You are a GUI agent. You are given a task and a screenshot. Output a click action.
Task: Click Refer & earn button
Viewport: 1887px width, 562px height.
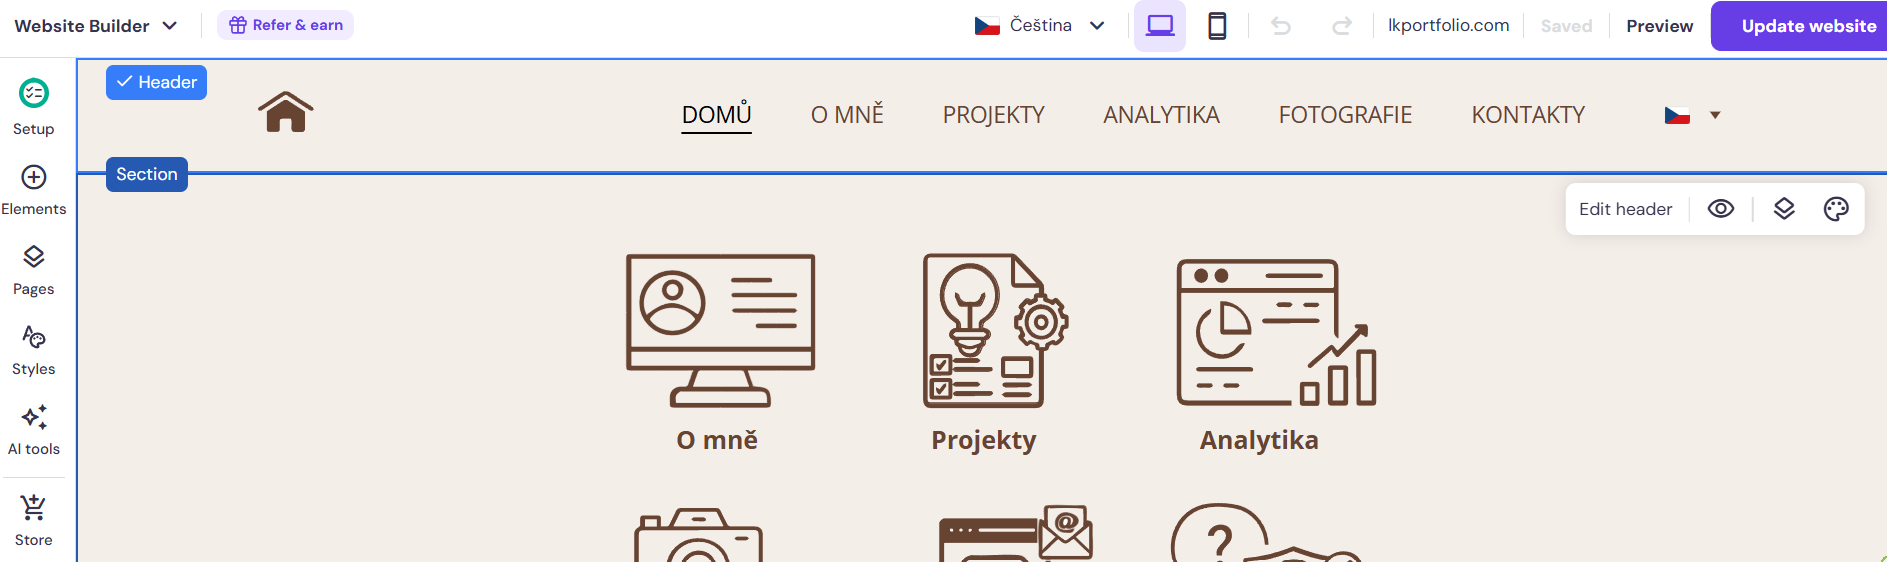coord(285,25)
